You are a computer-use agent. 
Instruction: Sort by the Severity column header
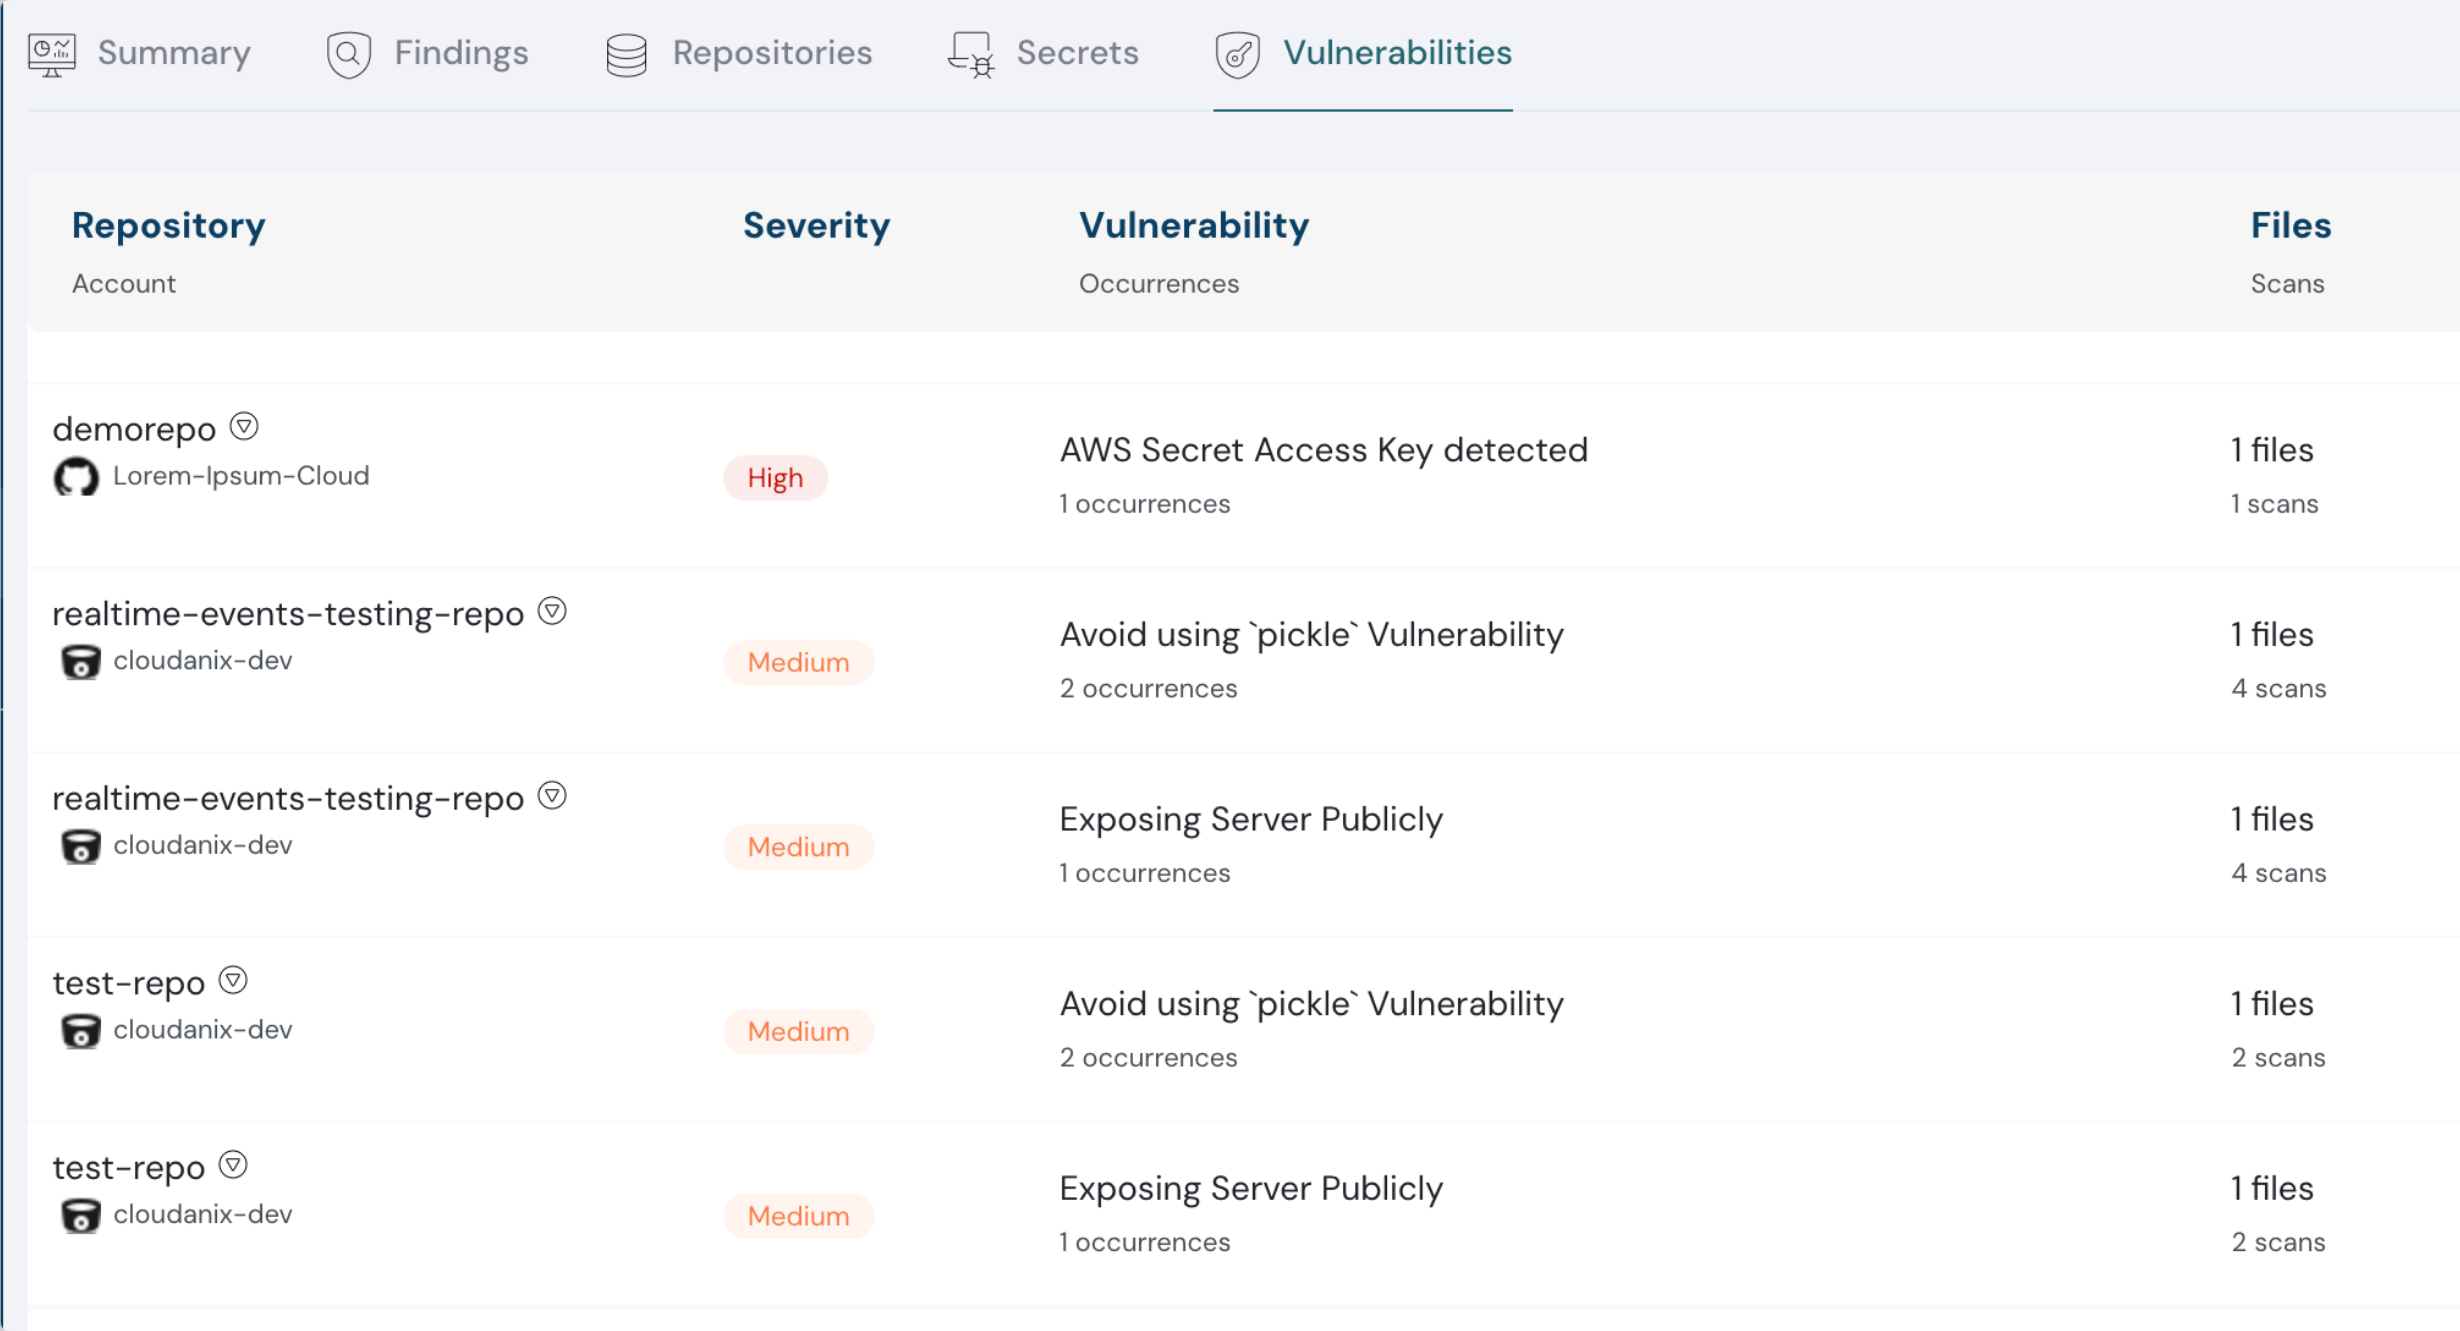(816, 225)
